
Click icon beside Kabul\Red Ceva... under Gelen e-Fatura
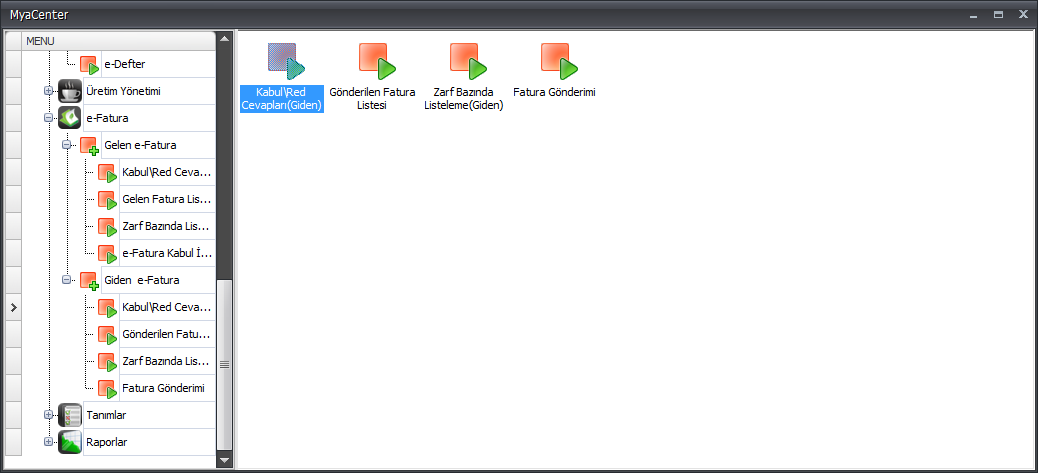point(107,173)
